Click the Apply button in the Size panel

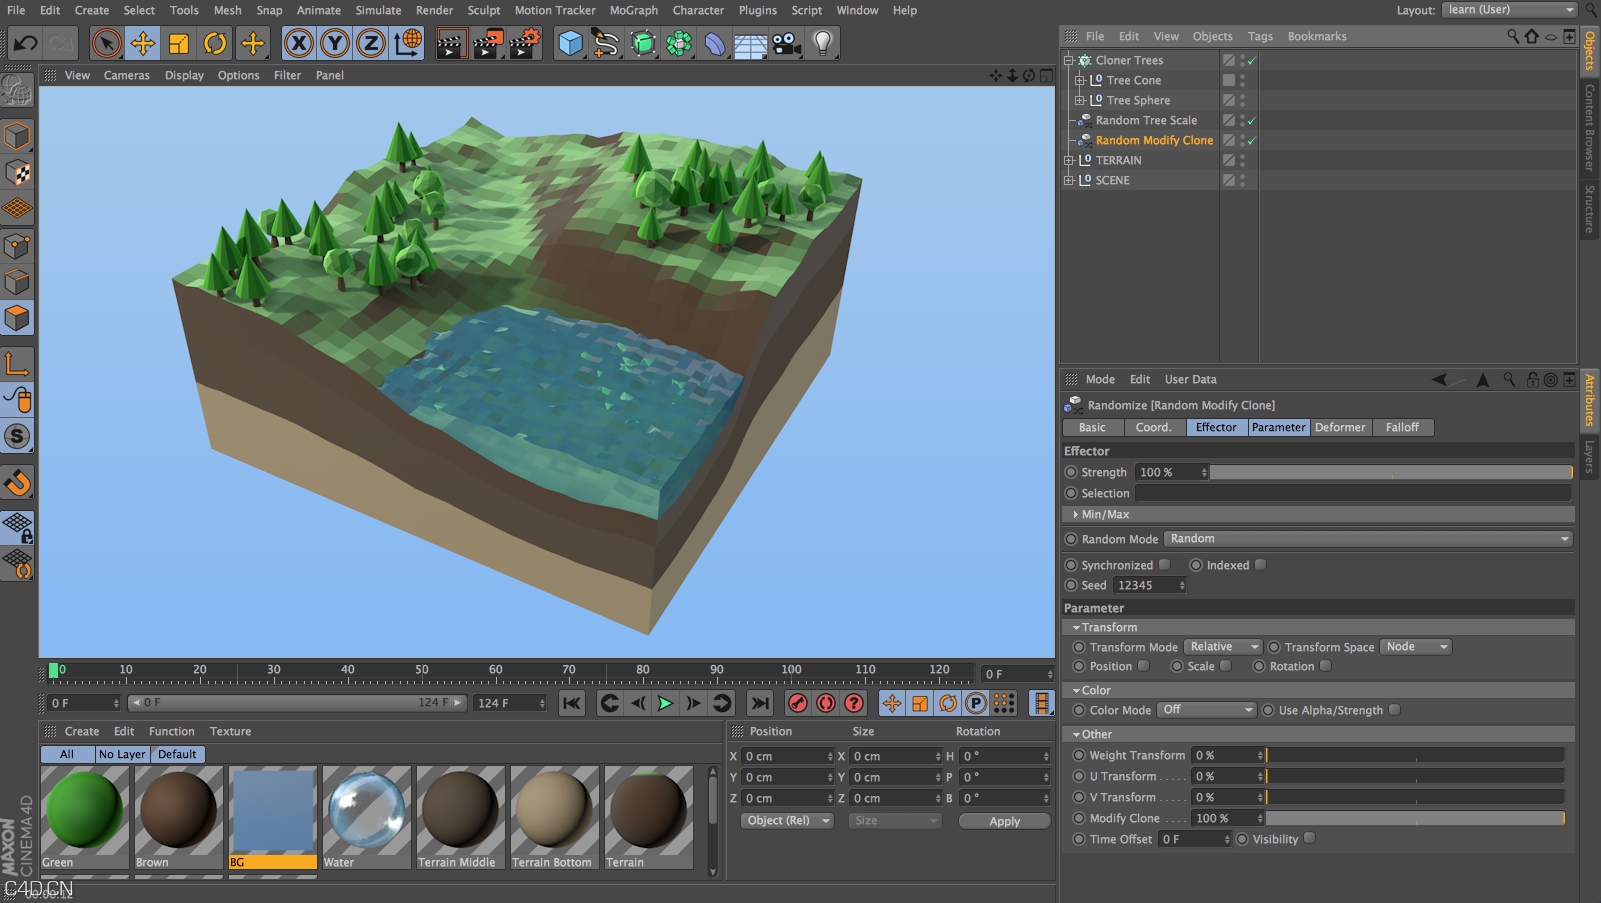pyautogui.click(x=1004, y=820)
